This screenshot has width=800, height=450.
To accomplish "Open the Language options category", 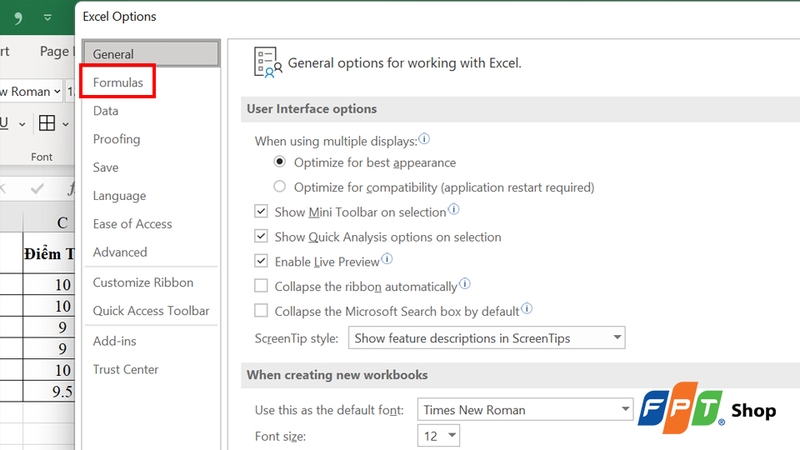I will click(x=119, y=195).
